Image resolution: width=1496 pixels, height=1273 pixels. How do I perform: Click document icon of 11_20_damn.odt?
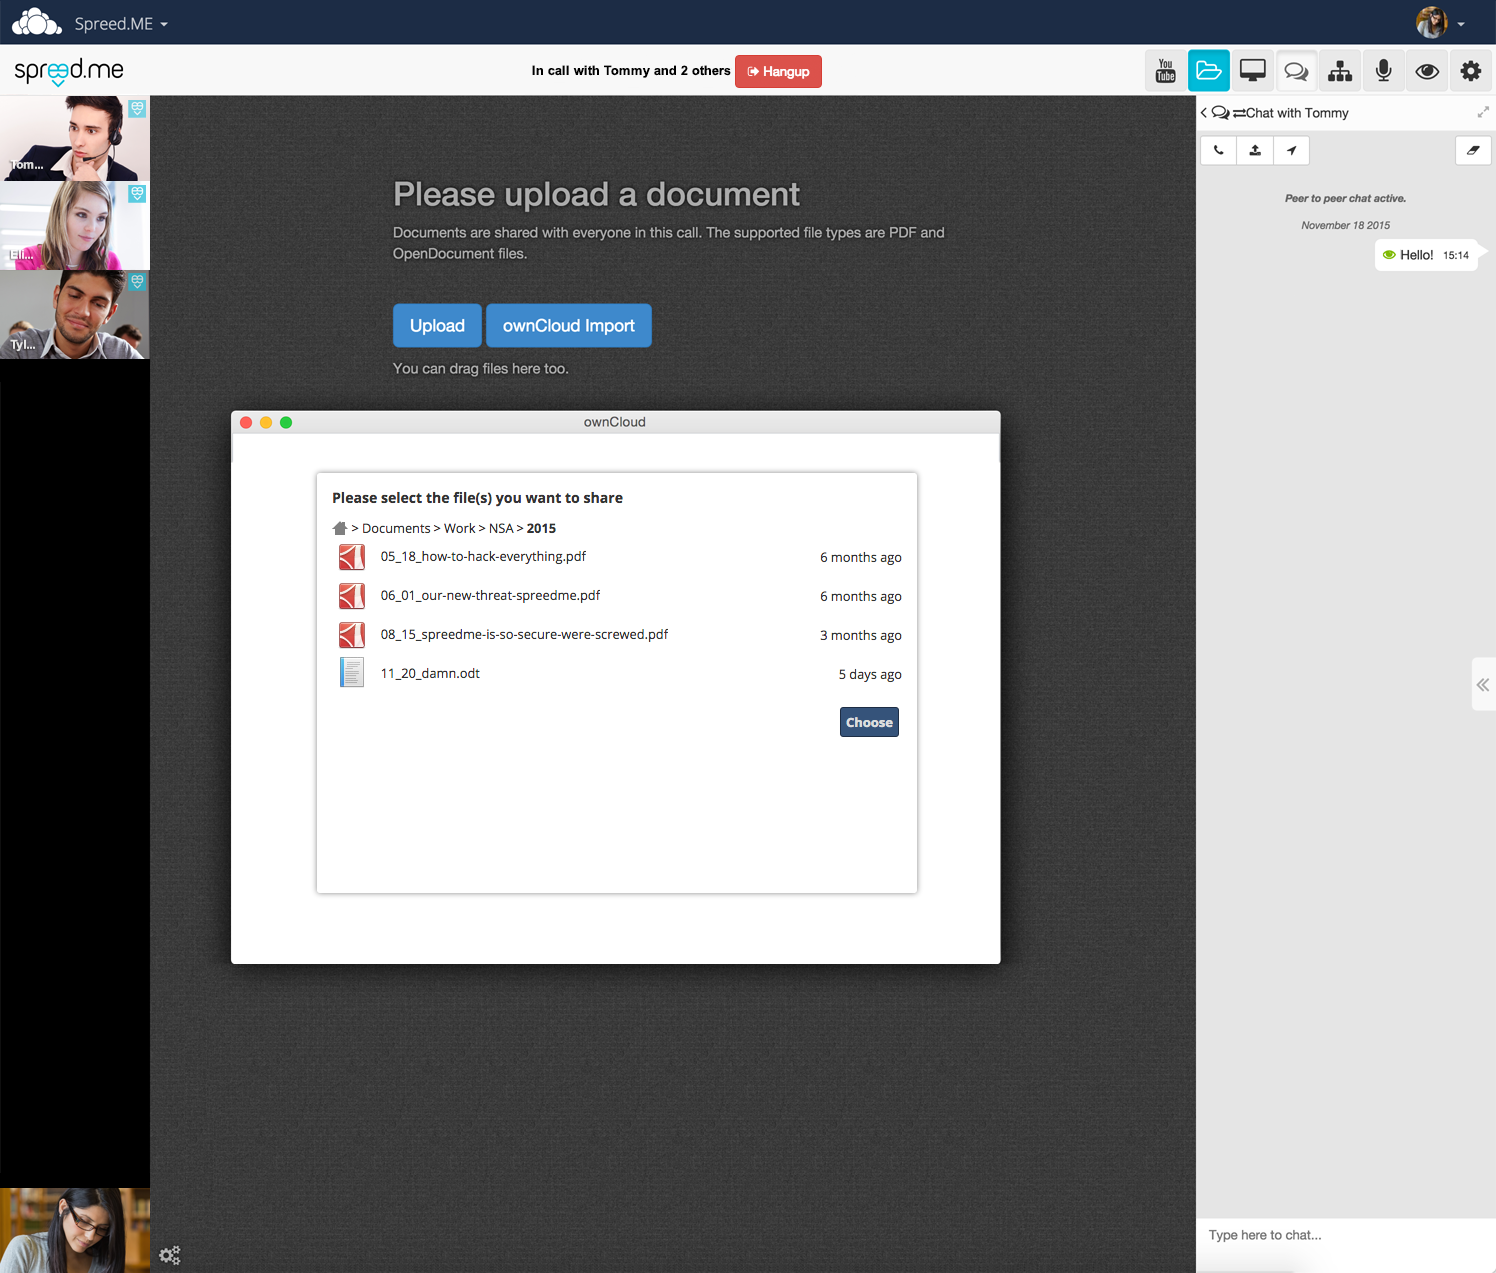pyautogui.click(x=352, y=673)
